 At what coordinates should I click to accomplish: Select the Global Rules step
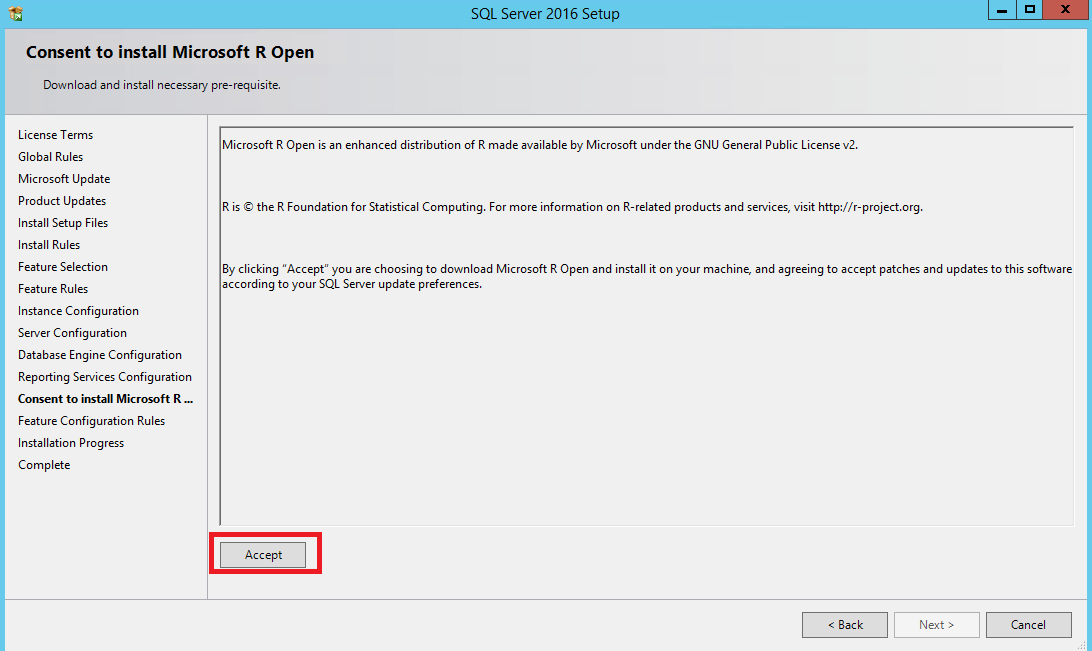click(x=51, y=157)
